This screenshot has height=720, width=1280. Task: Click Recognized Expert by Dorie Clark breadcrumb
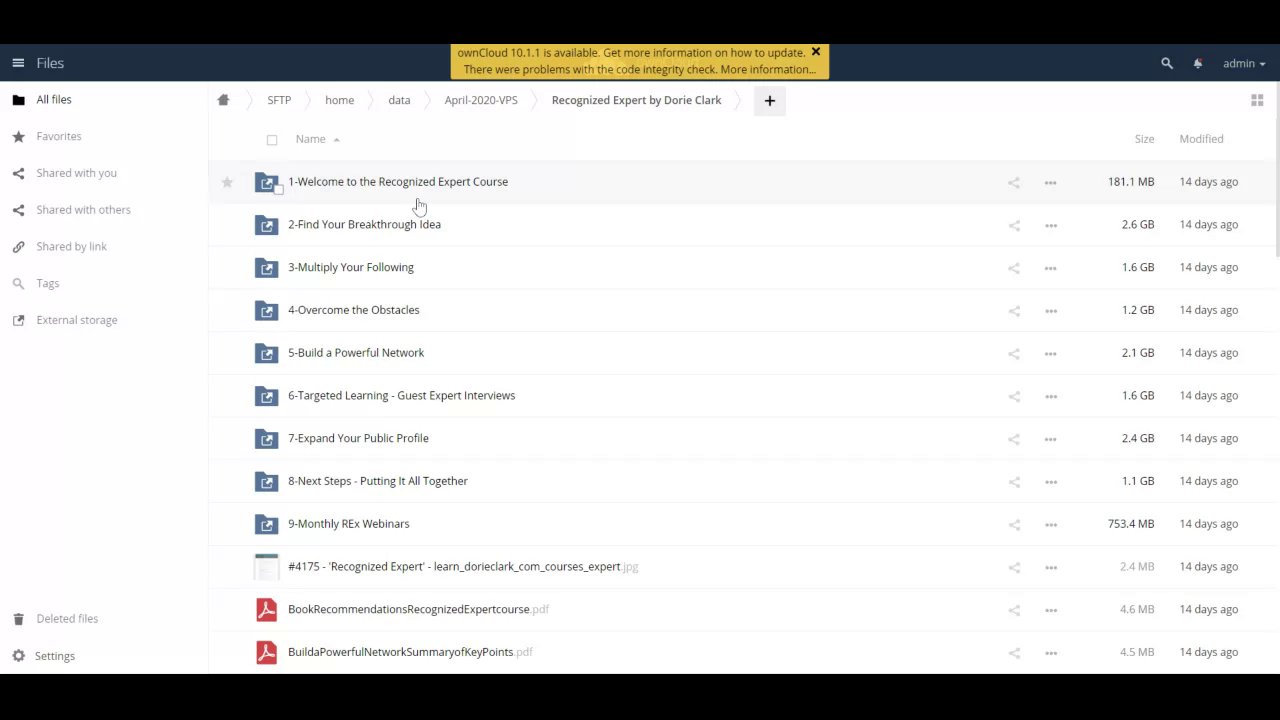pyautogui.click(x=636, y=100)
